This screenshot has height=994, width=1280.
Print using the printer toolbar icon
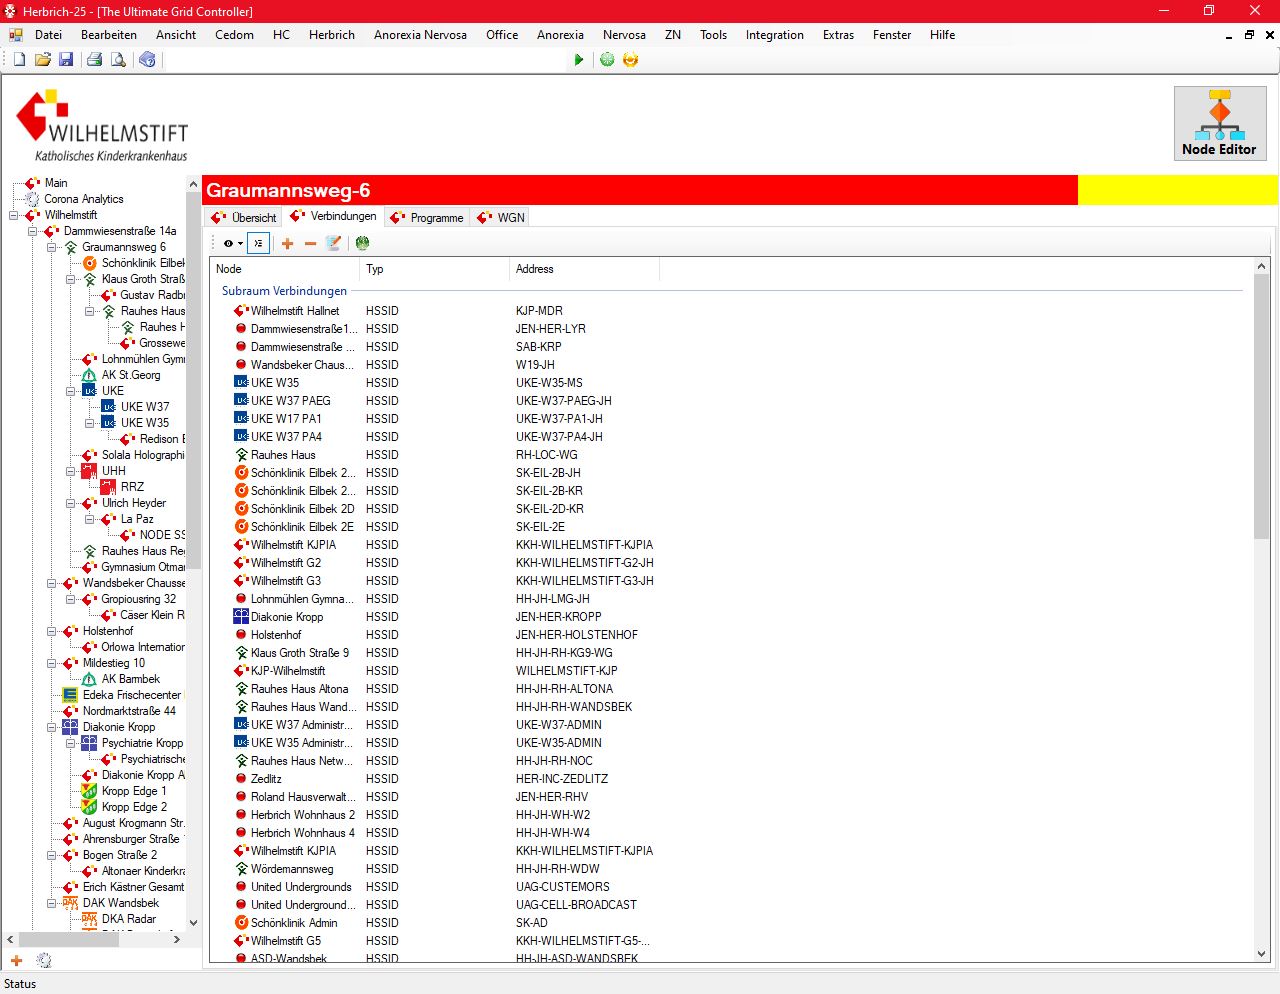click(94, 60)
